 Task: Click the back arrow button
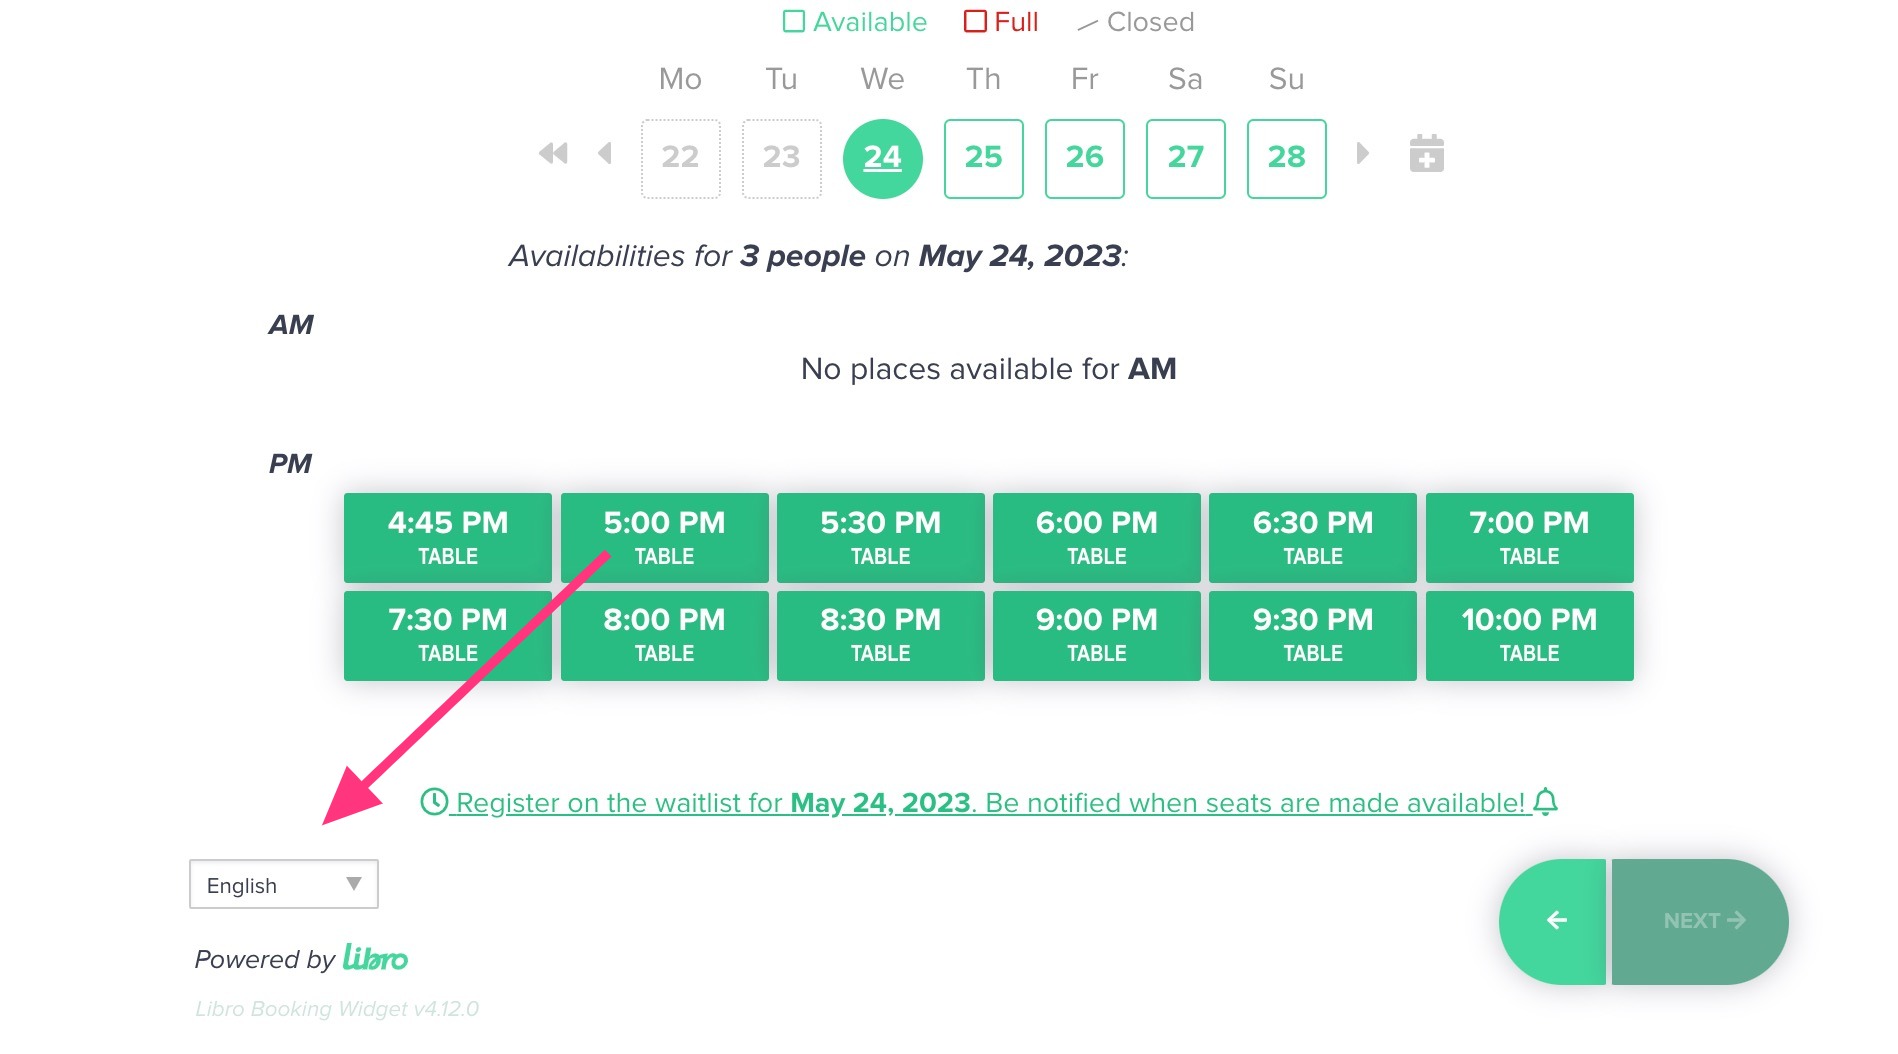pyautogui.click(x=1555, y=921)
